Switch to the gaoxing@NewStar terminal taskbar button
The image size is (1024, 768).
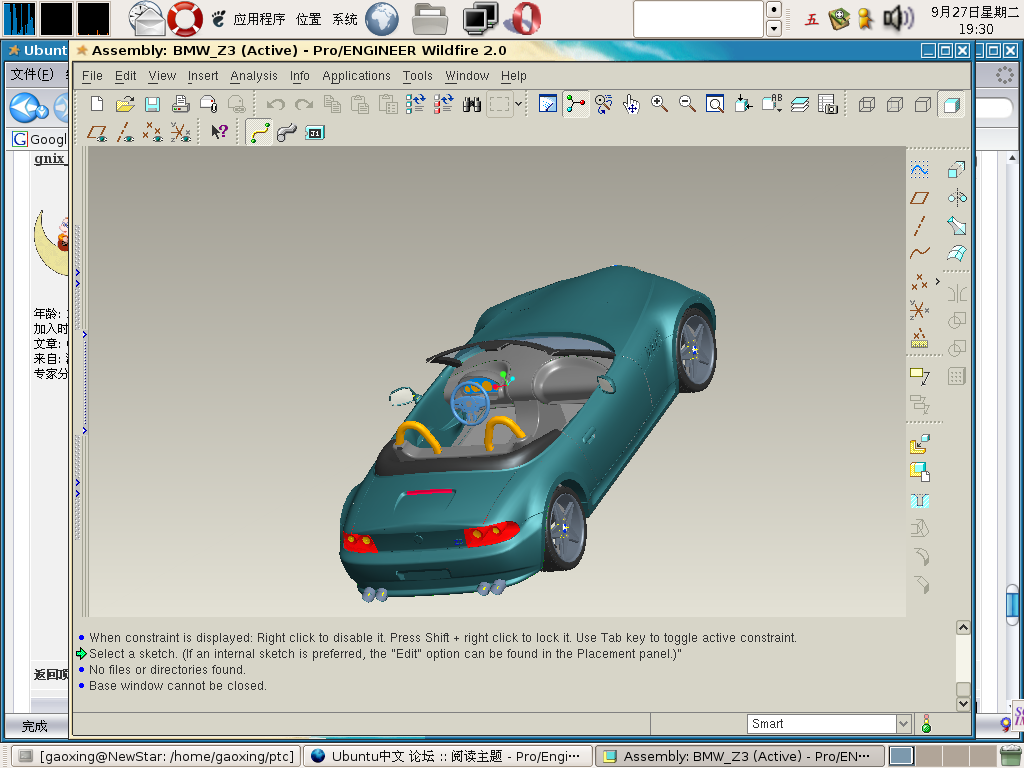(157, 756)
